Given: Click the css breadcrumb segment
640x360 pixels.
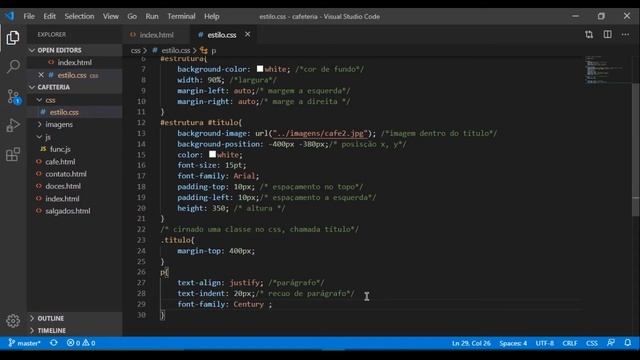Looking at the screenshot, I should coord(136,51).
